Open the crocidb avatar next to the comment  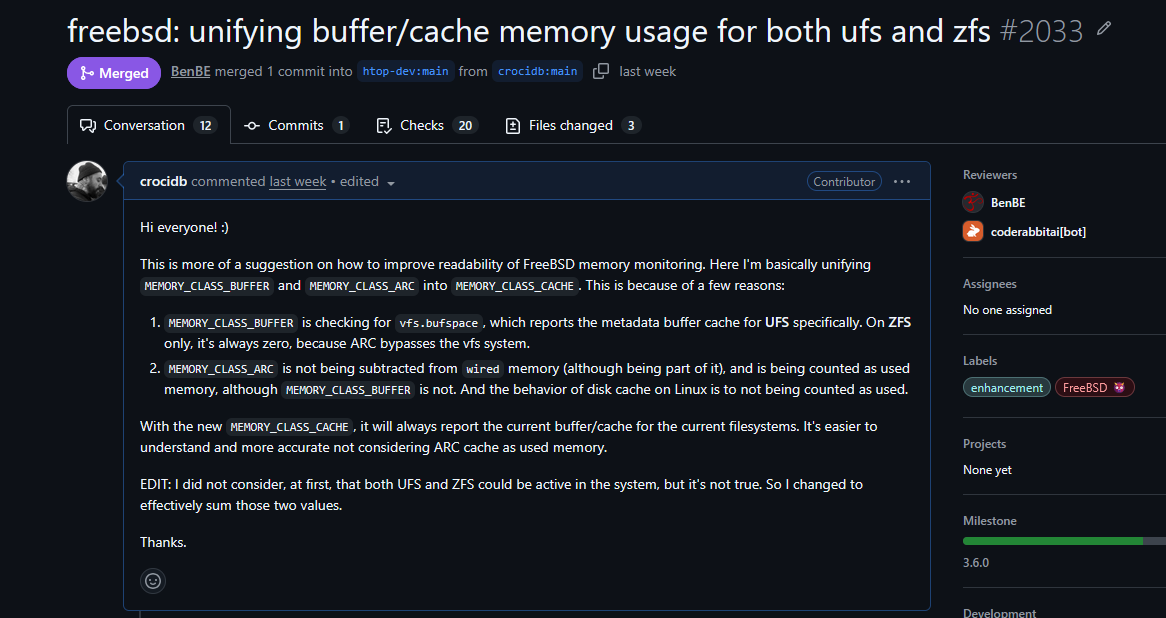[x=87, y=181]
